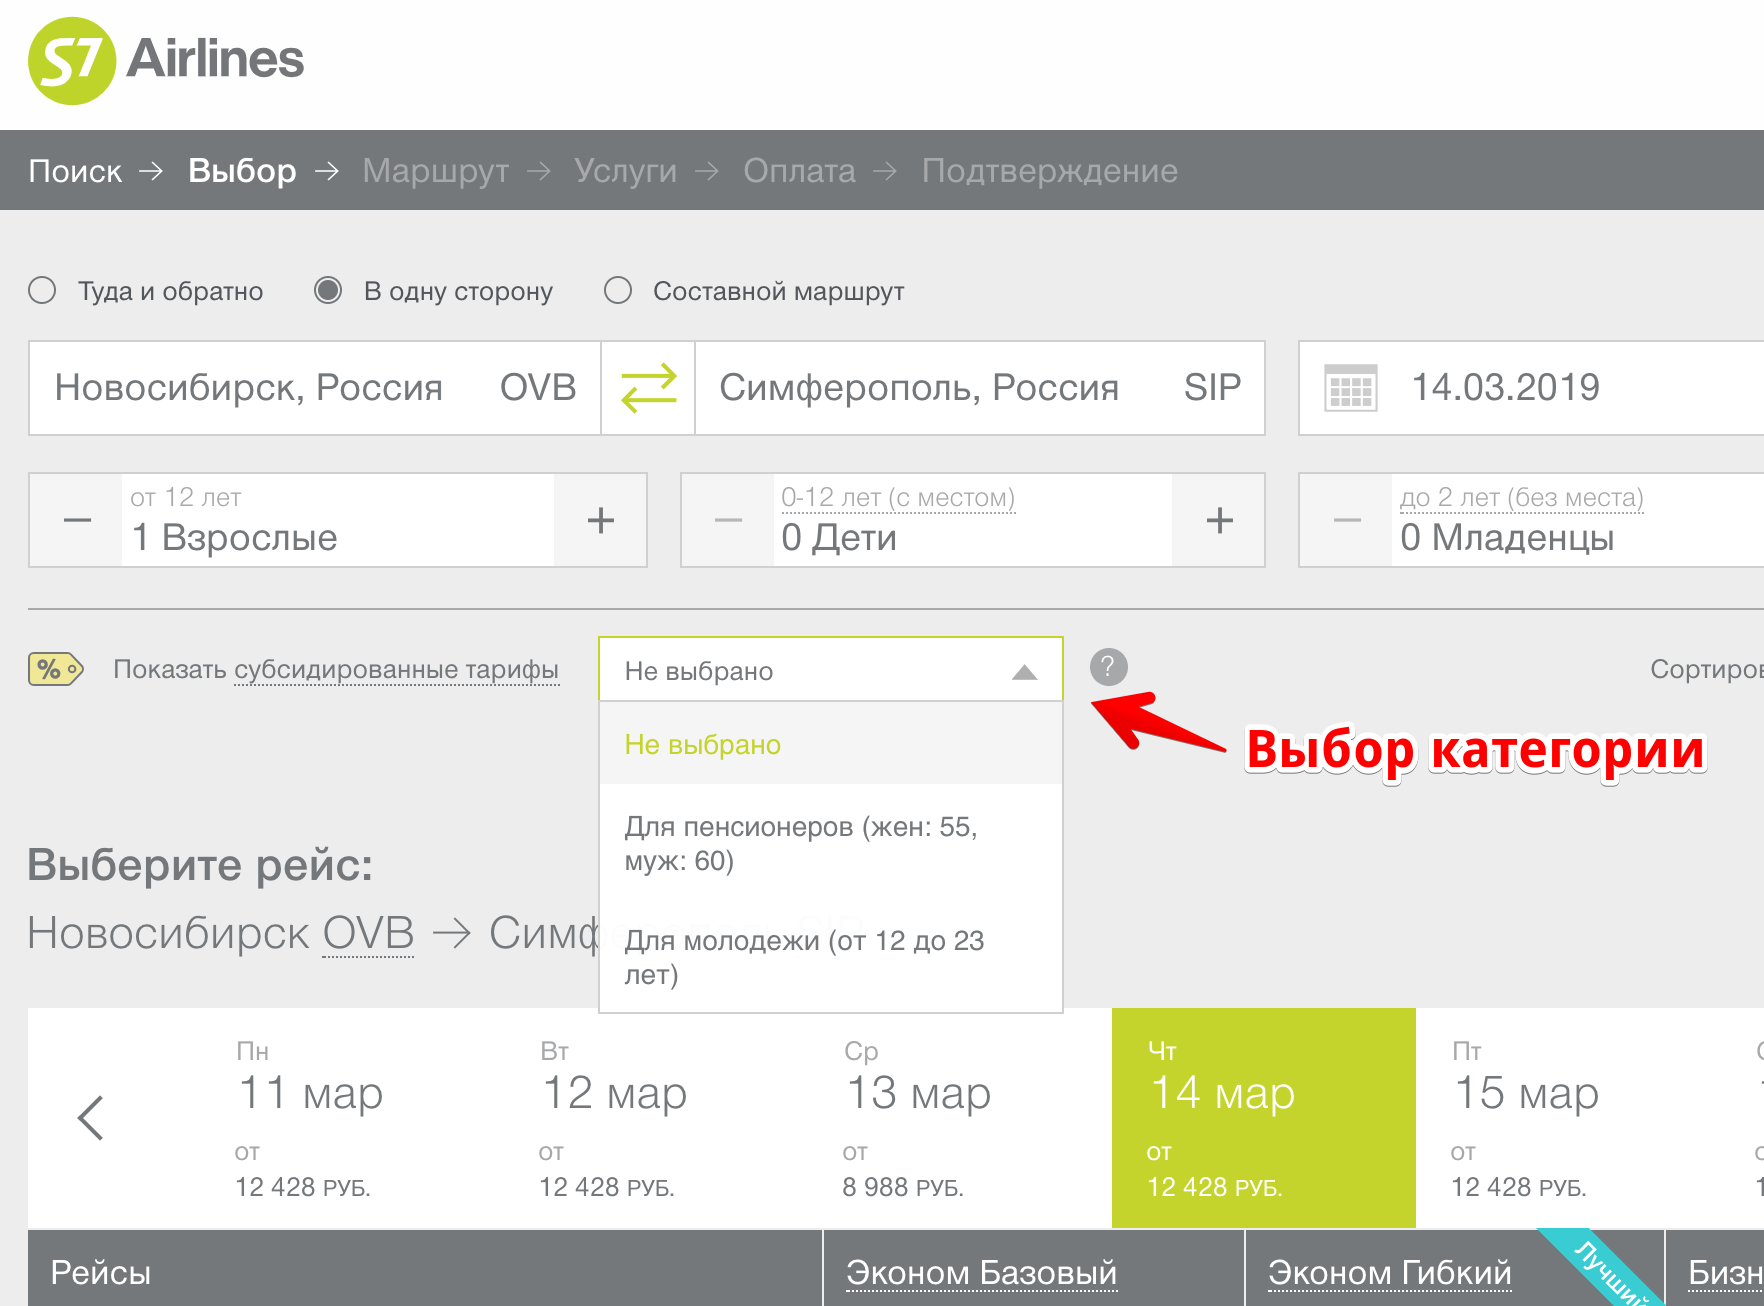The image size is (1764, 1306).
Task: Click the Рейсы column header
Action: [100, 1272]
